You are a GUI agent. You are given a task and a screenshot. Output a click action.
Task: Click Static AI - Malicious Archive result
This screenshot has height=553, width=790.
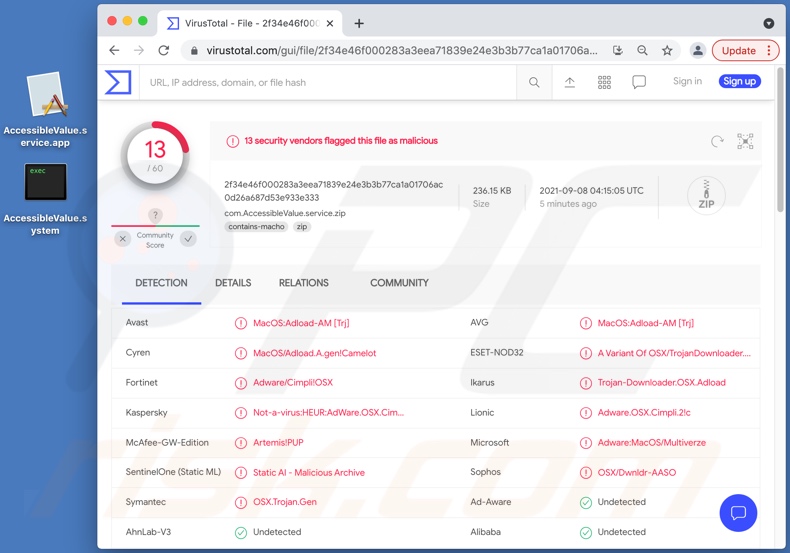pos(309,472)
